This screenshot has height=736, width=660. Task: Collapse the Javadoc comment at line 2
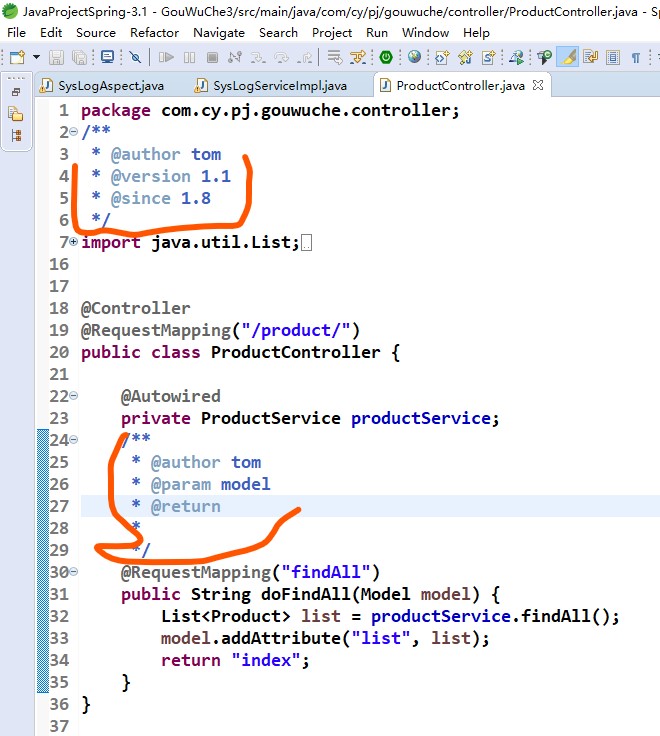coord(74,132)
